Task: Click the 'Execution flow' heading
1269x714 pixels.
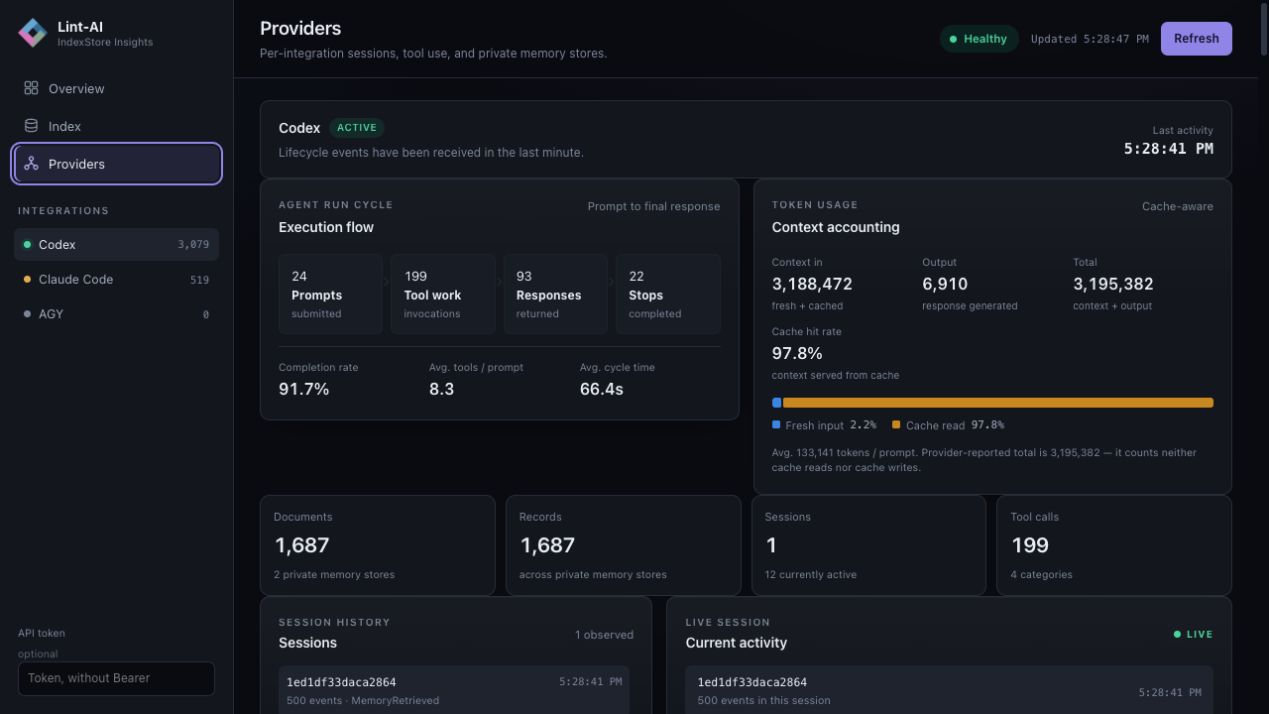Action: click(x=326, y=227)
